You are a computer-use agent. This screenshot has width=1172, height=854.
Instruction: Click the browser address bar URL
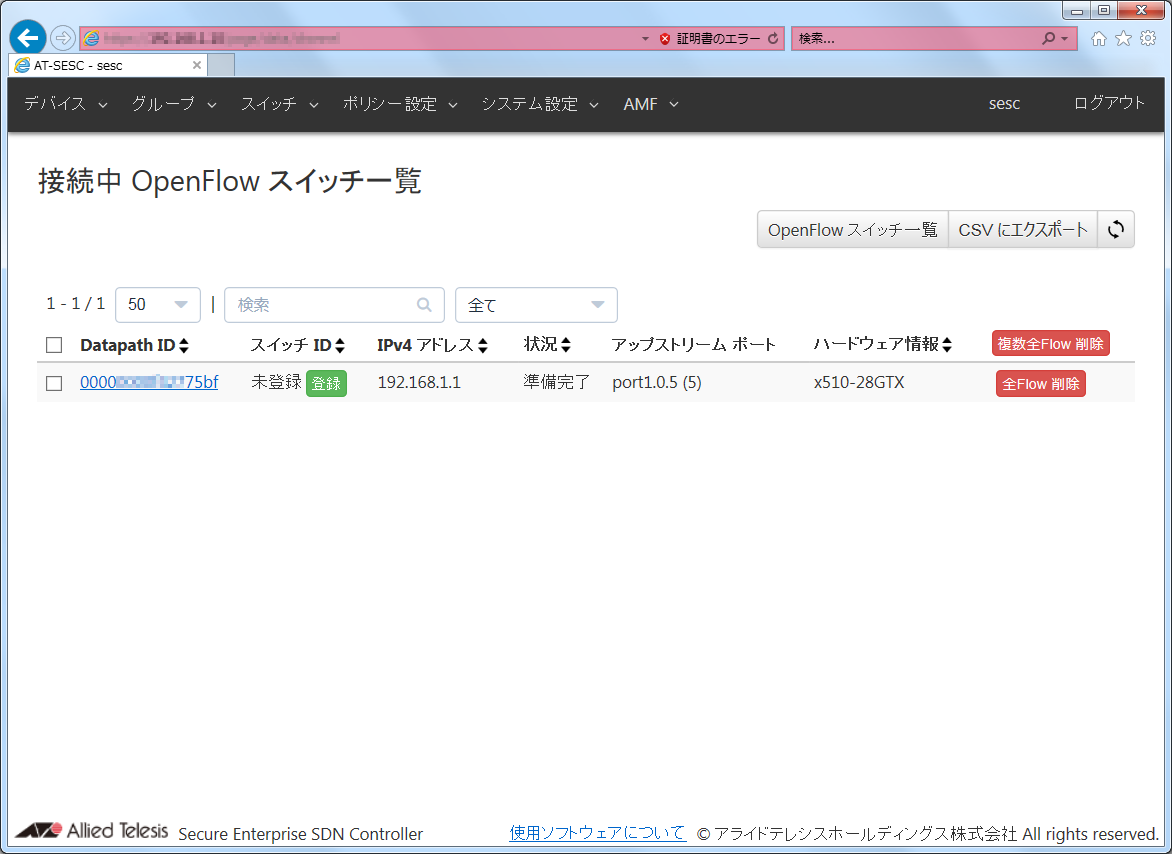220,38
